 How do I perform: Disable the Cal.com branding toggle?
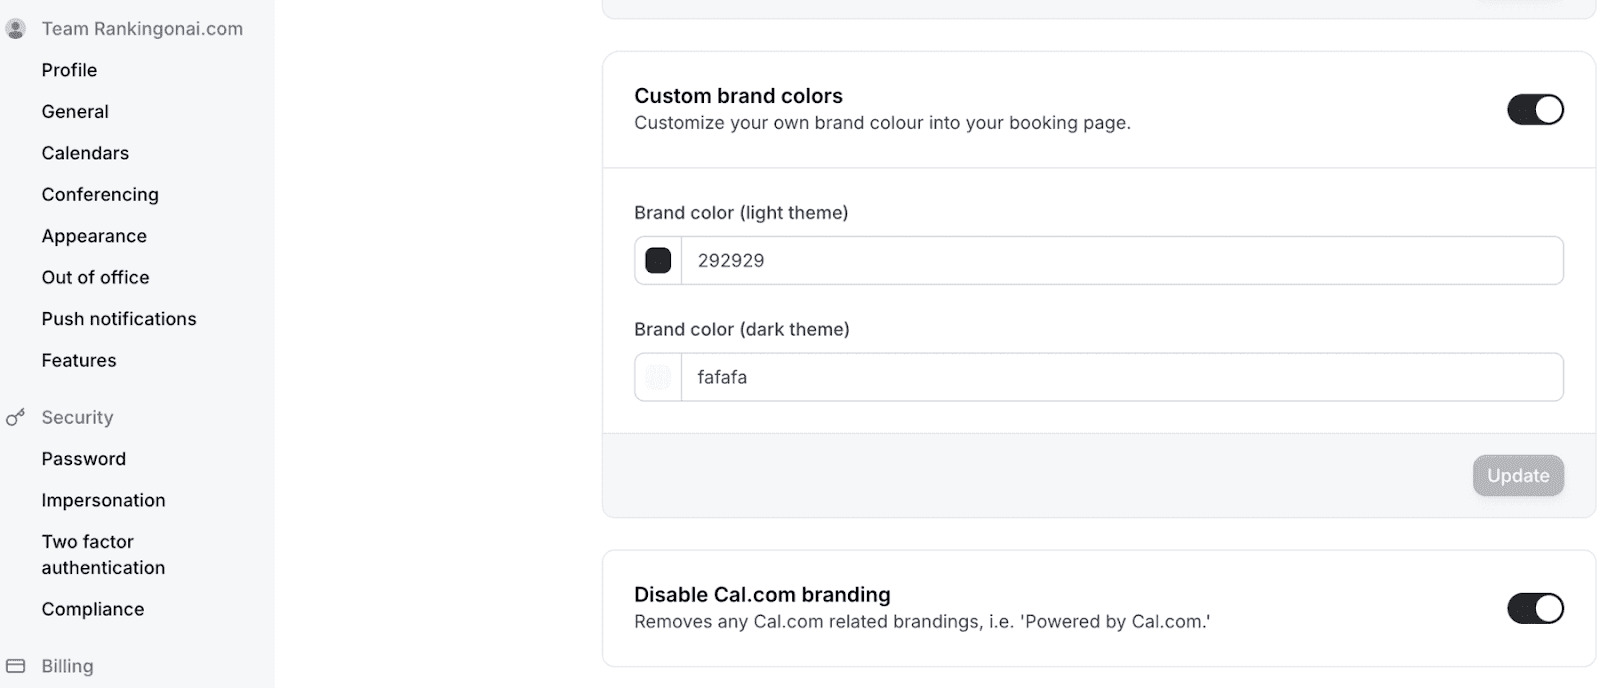tap(1536, 608)
